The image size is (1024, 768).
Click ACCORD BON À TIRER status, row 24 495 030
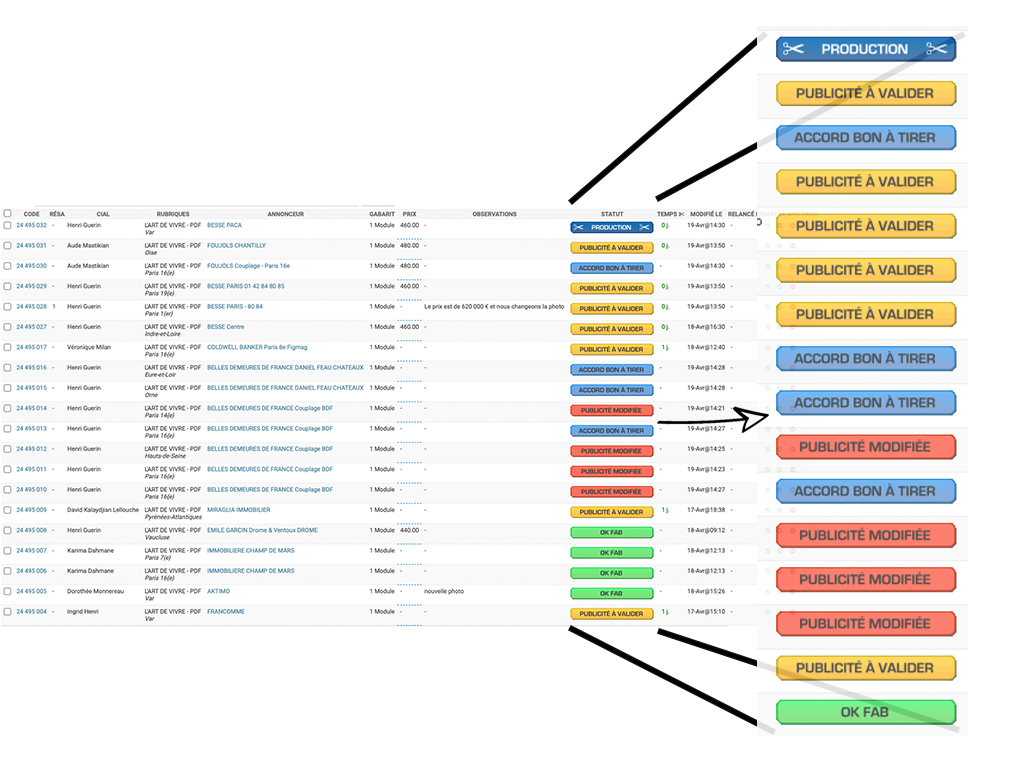611,269
